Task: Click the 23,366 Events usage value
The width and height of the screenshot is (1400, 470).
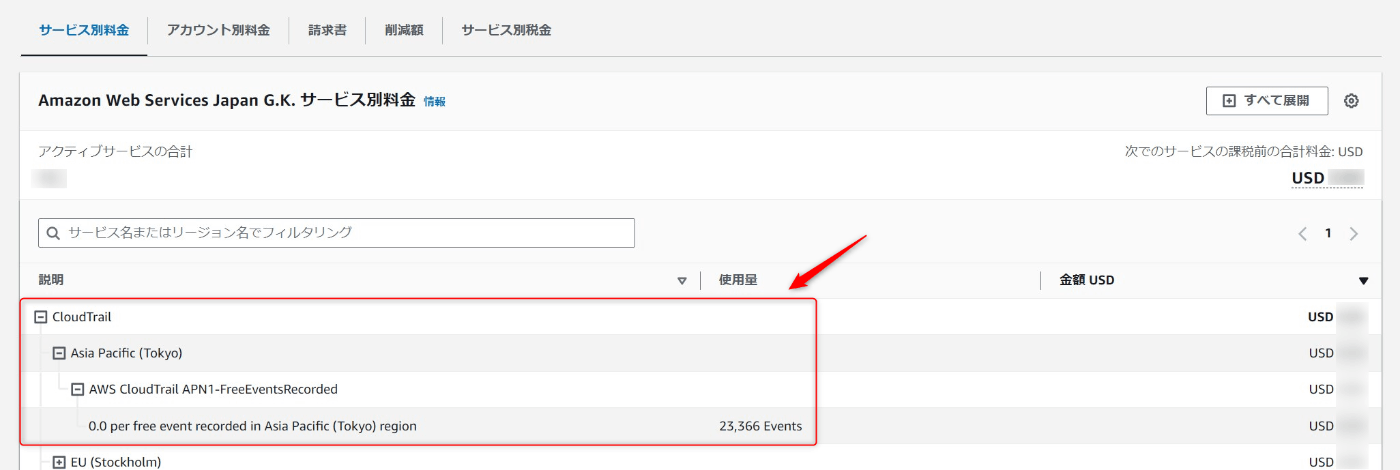Action: [761, 426]
